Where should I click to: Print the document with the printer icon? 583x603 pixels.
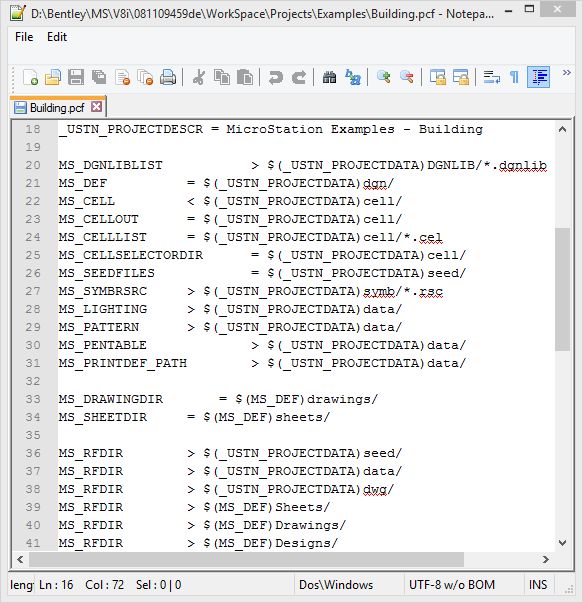(168, 77)
